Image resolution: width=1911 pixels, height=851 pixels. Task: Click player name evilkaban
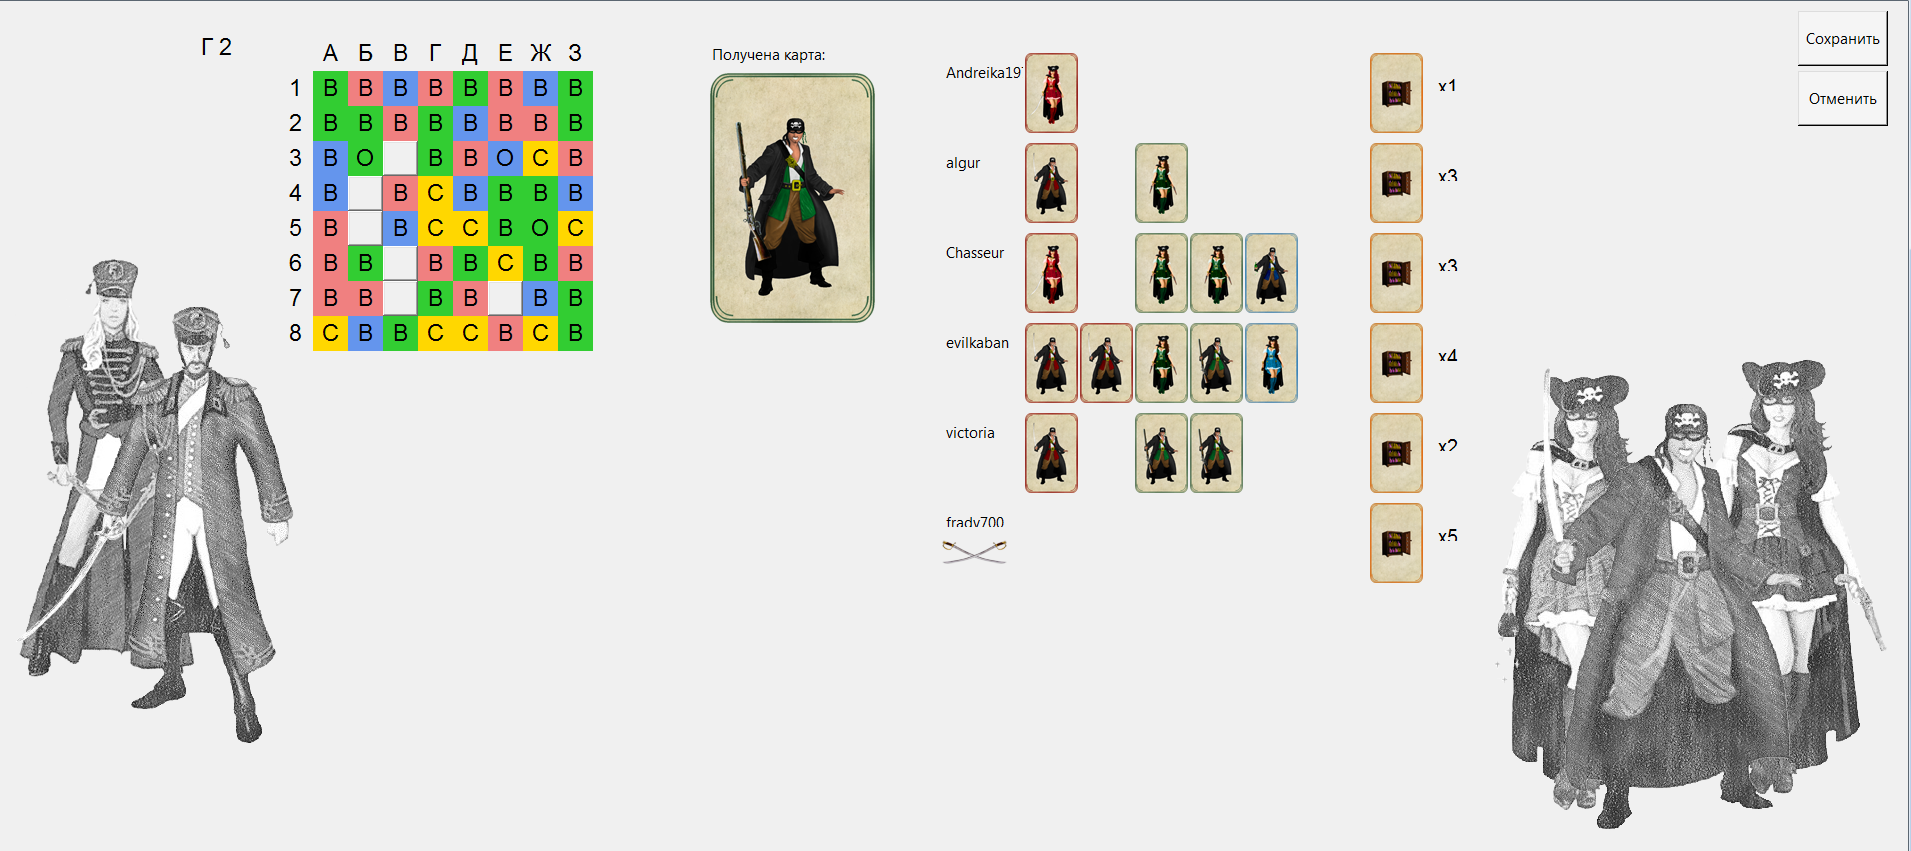(977, 343)
